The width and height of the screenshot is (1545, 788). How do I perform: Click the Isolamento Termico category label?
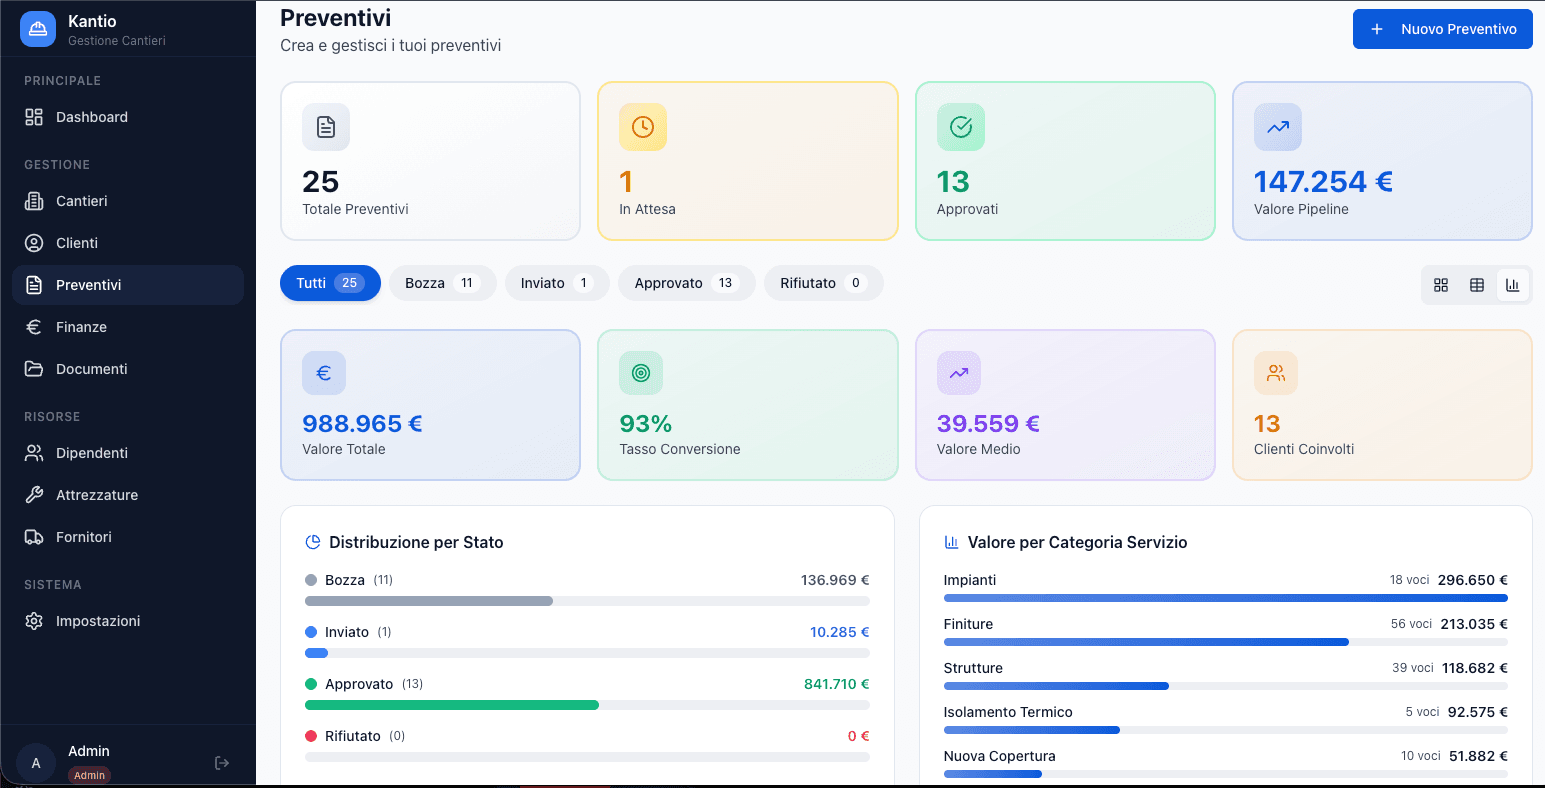(x=1008, y=712)
